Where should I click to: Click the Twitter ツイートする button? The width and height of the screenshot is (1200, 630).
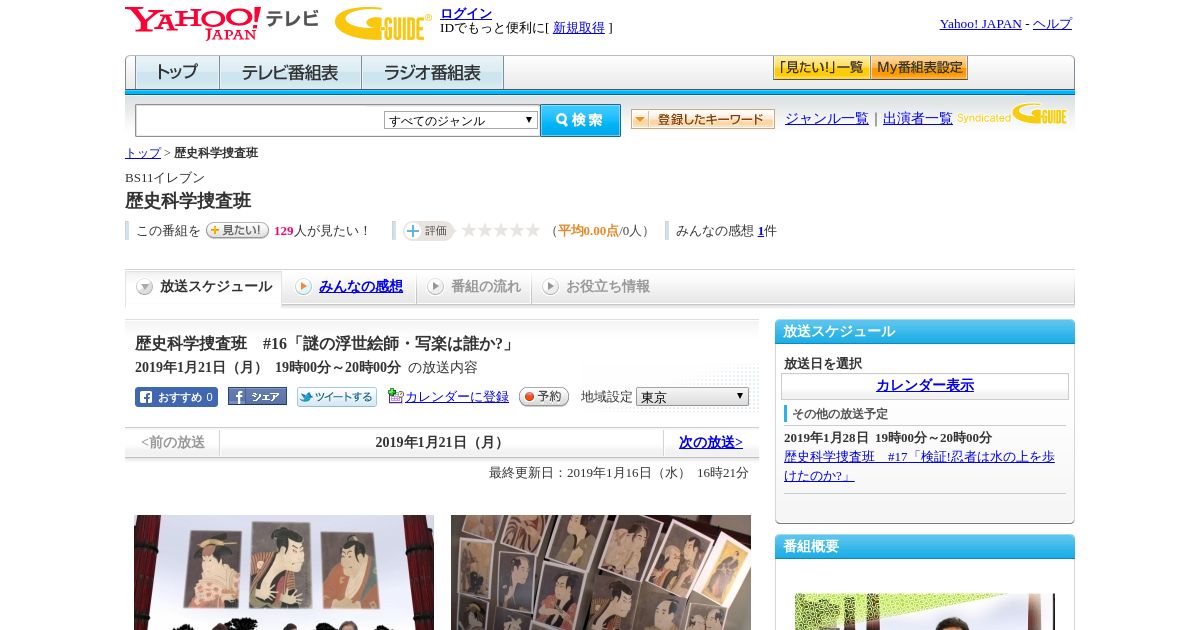click(337, 397)
